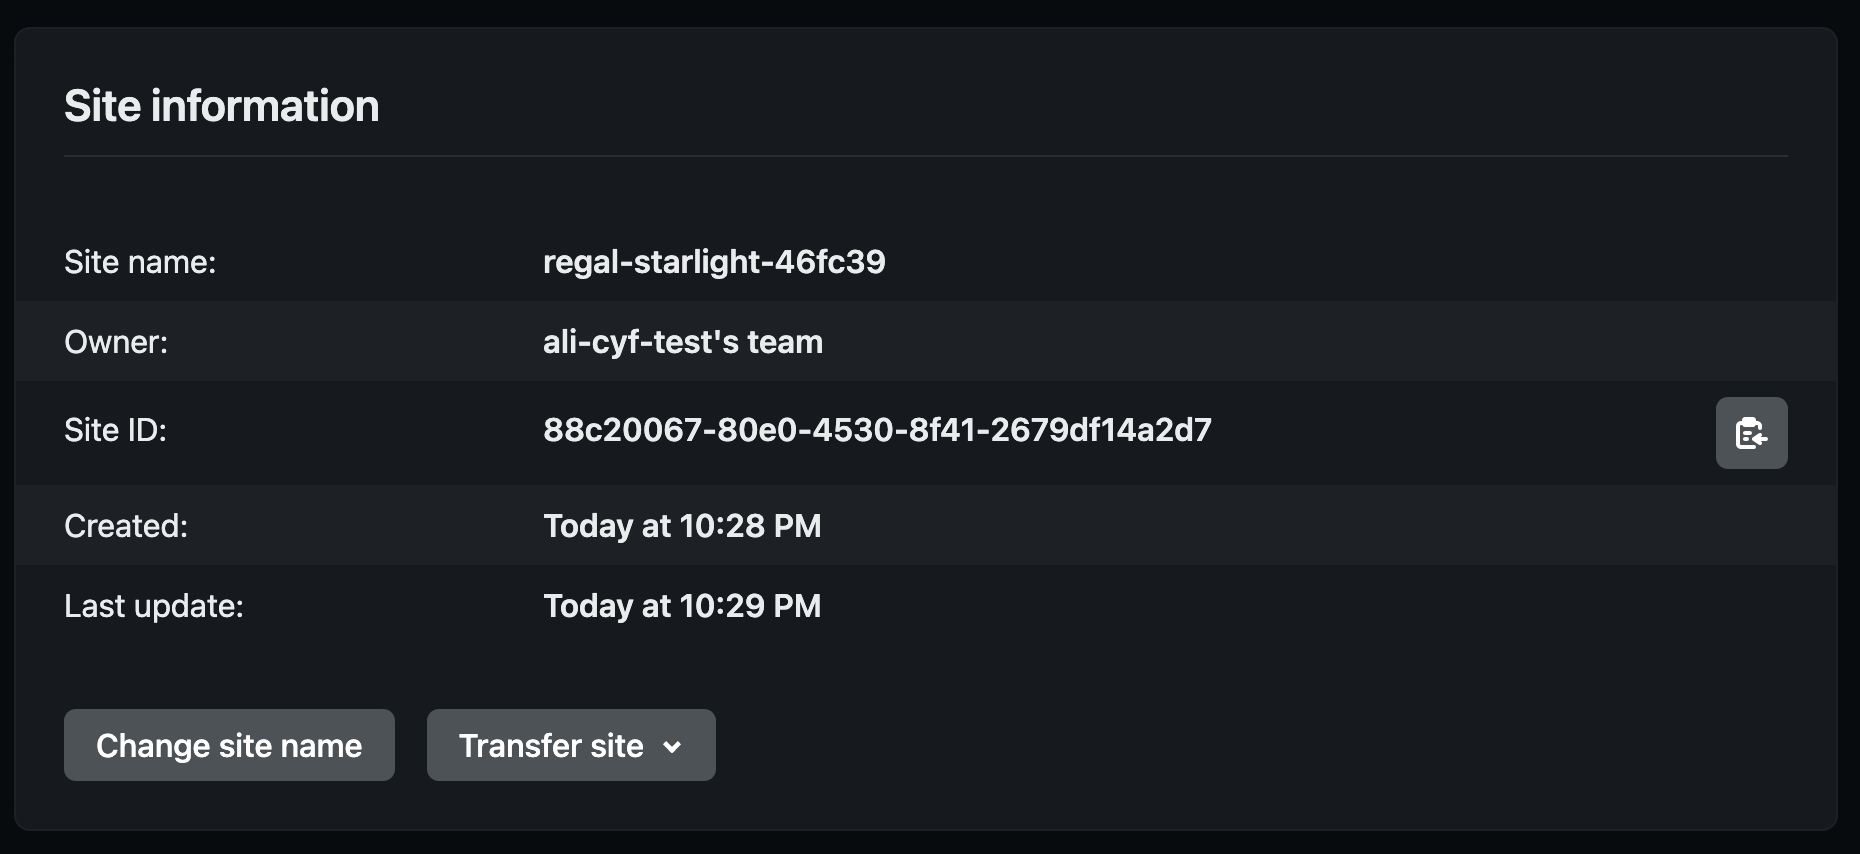Click the Last update timestamp Today at 10:29 PM
The image size is (1860, 854).
pos(682,605)
